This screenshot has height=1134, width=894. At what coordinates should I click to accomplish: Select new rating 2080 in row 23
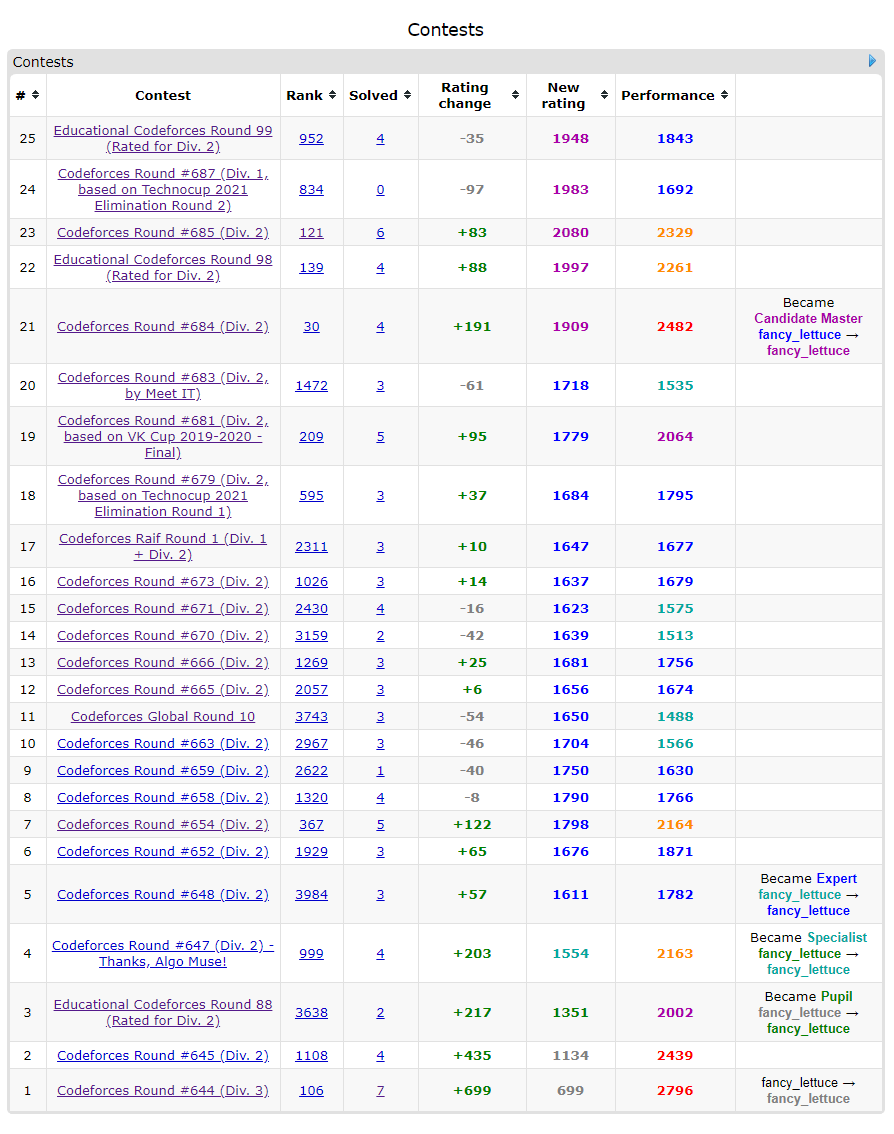click(571, 232)
